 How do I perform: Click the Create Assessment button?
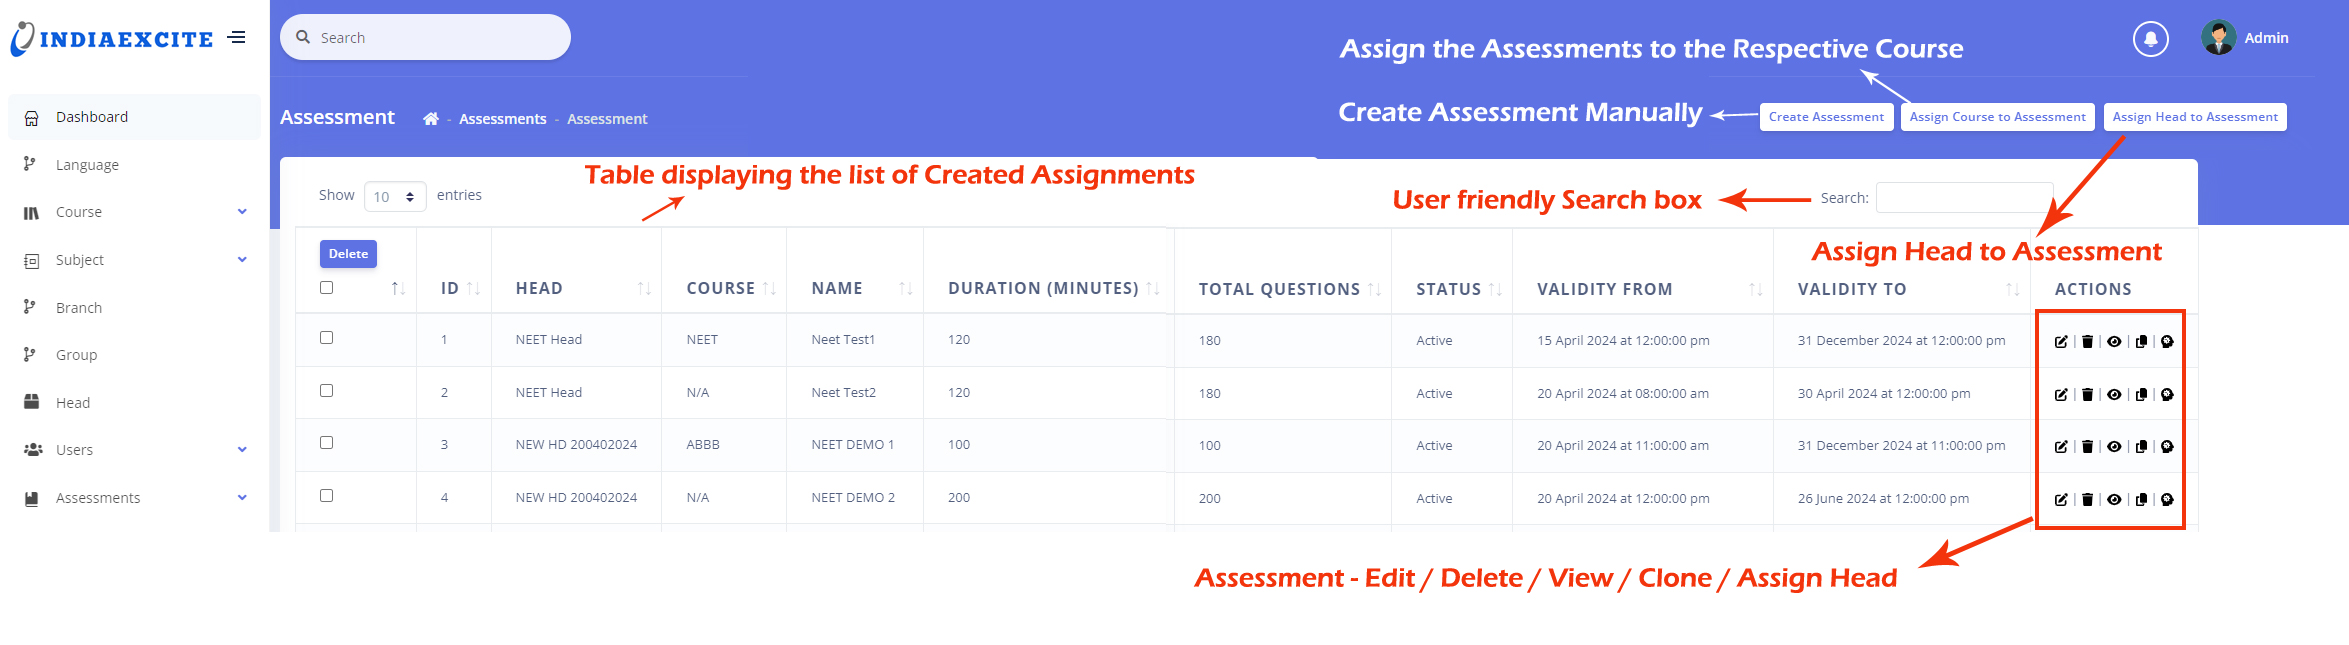coord(1826,117)
